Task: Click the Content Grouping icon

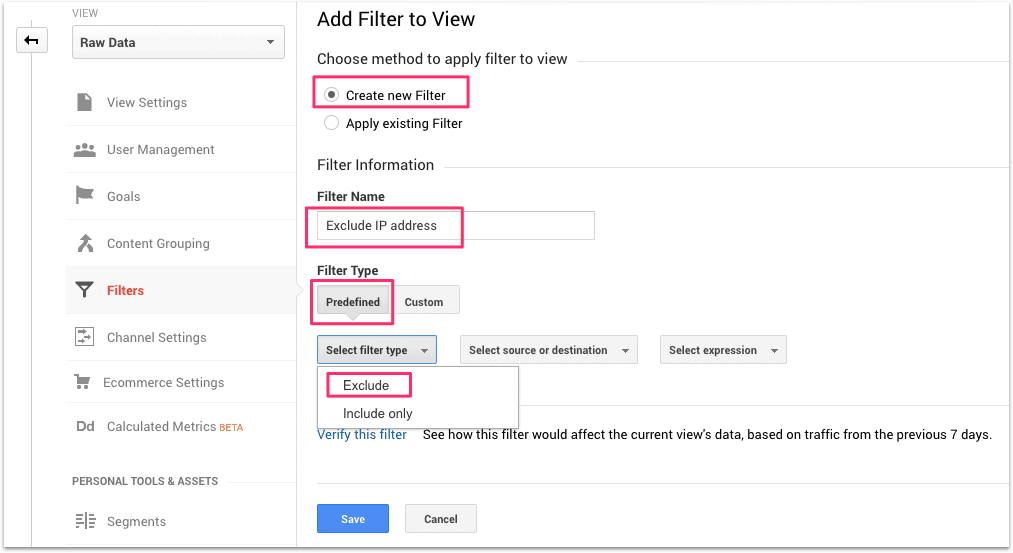Action: (x=85, y=243)
